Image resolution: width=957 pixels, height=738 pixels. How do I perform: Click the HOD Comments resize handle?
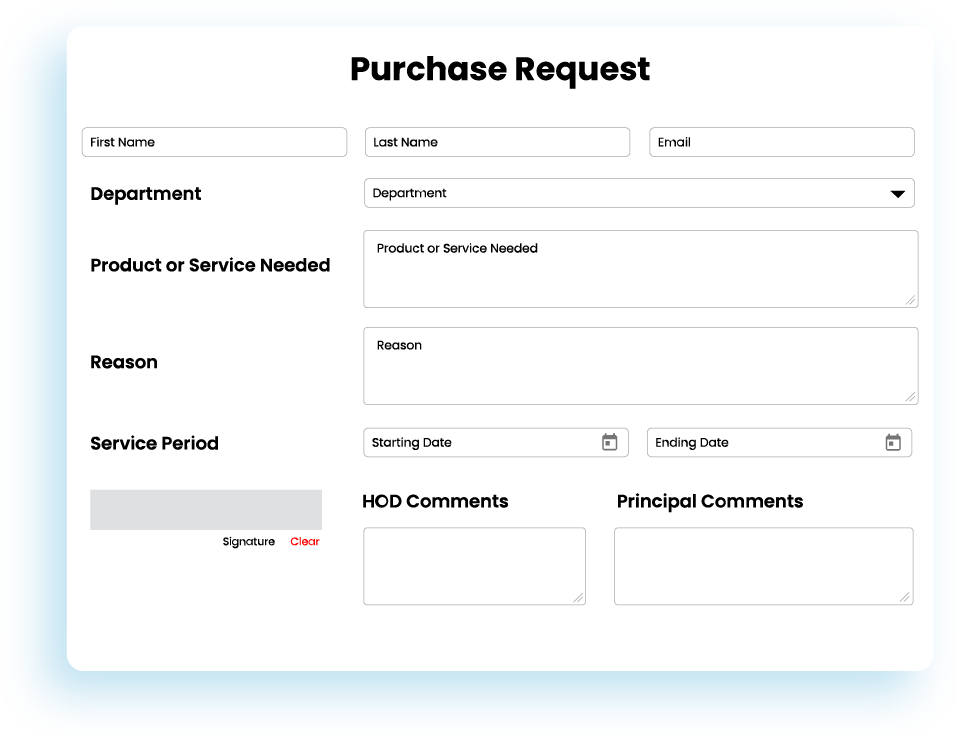578,597
